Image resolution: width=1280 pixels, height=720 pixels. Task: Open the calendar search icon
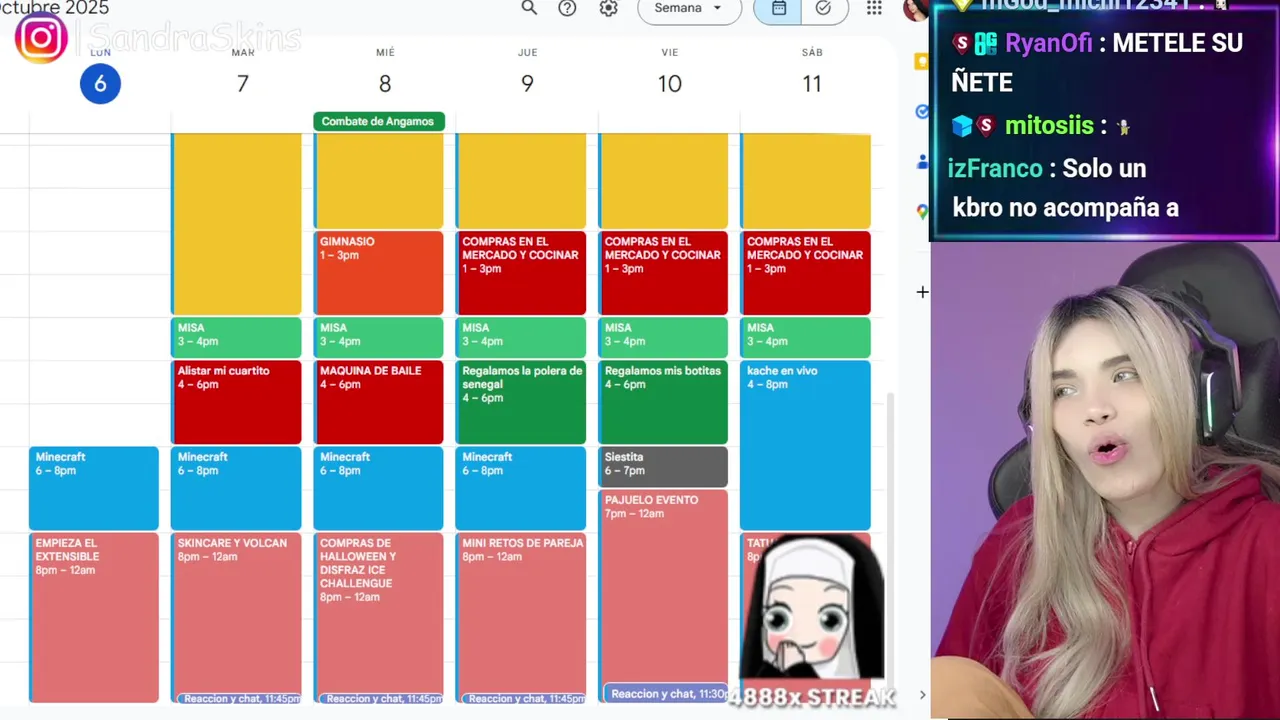pos(529,8)
